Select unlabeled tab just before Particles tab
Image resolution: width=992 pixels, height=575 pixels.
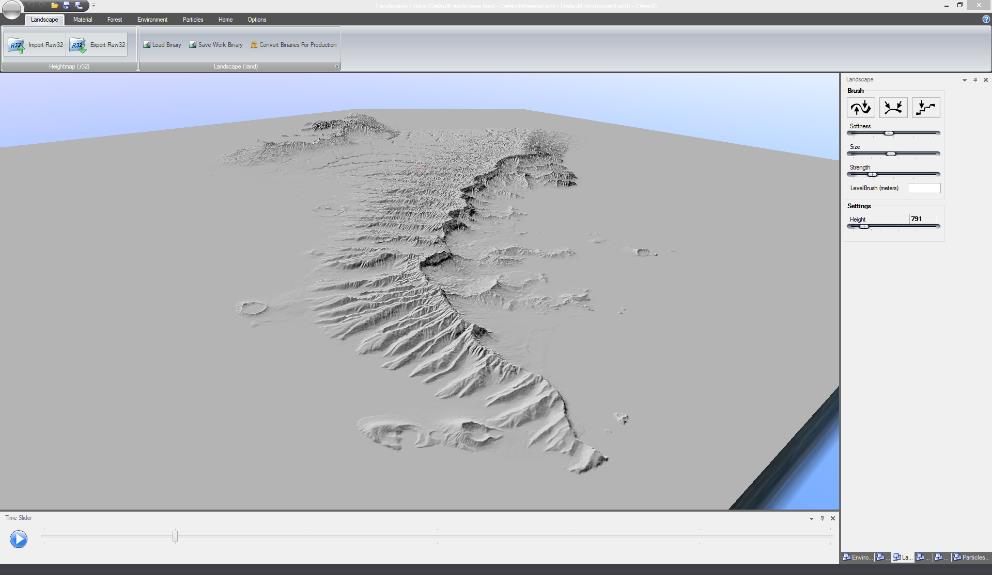pos(941,557)
